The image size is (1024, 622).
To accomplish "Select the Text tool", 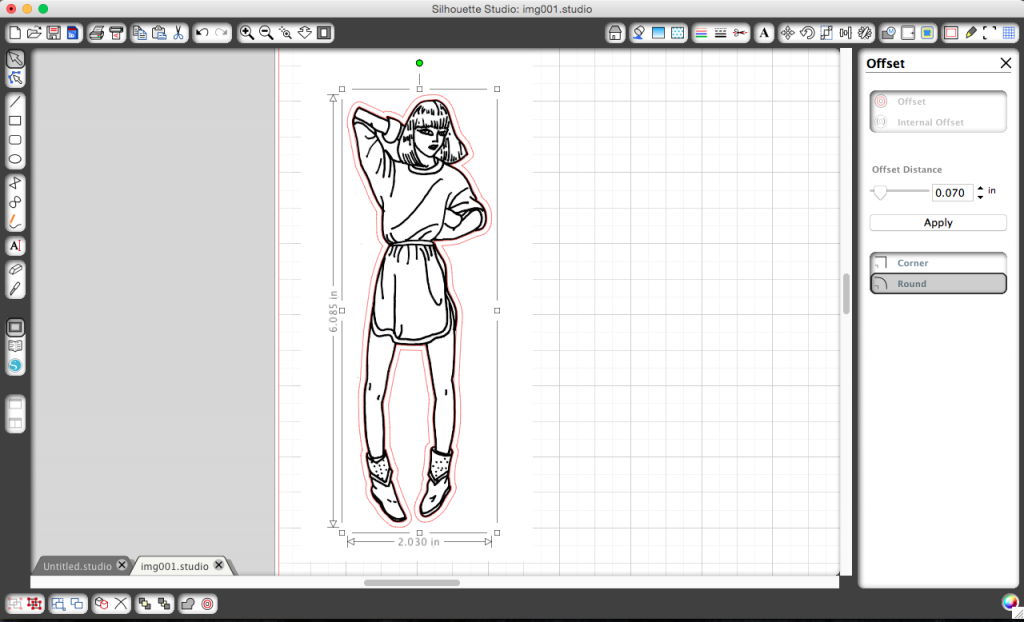I will 15,246.
